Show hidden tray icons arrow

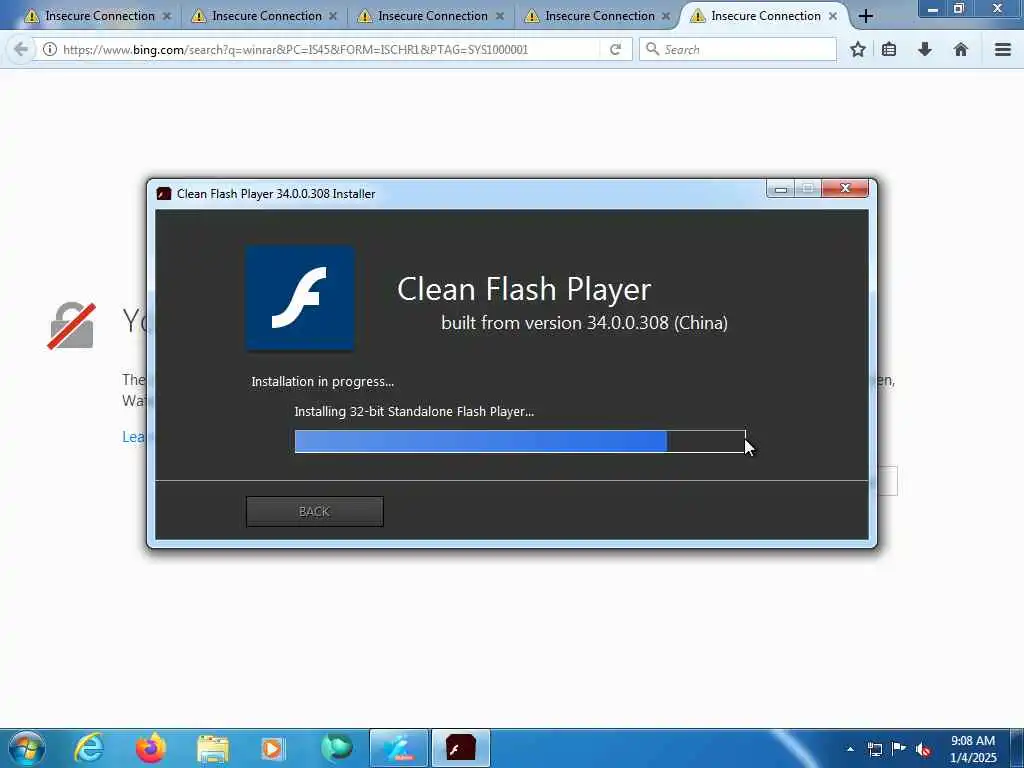coord(850,749)
